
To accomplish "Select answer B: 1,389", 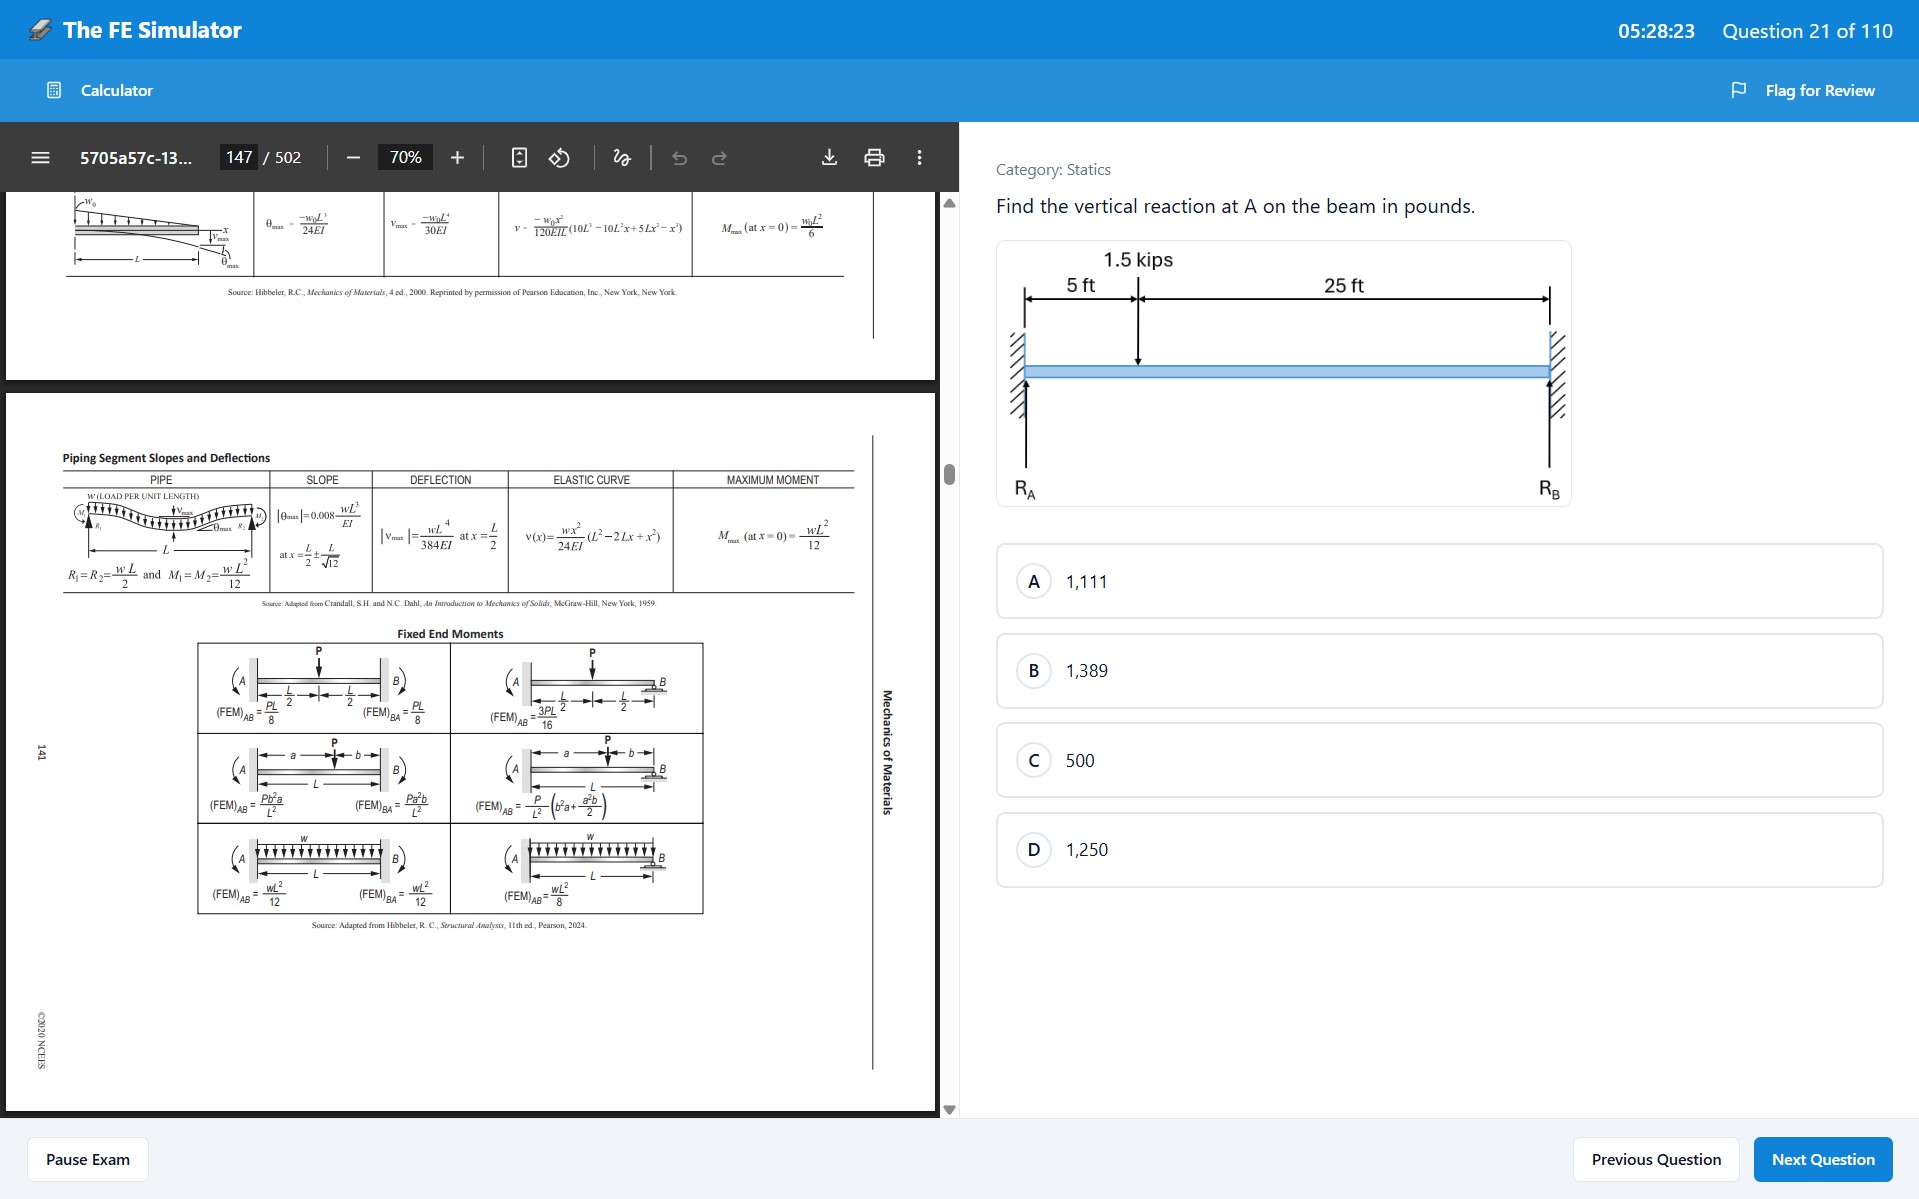I will coord(1439,671).
